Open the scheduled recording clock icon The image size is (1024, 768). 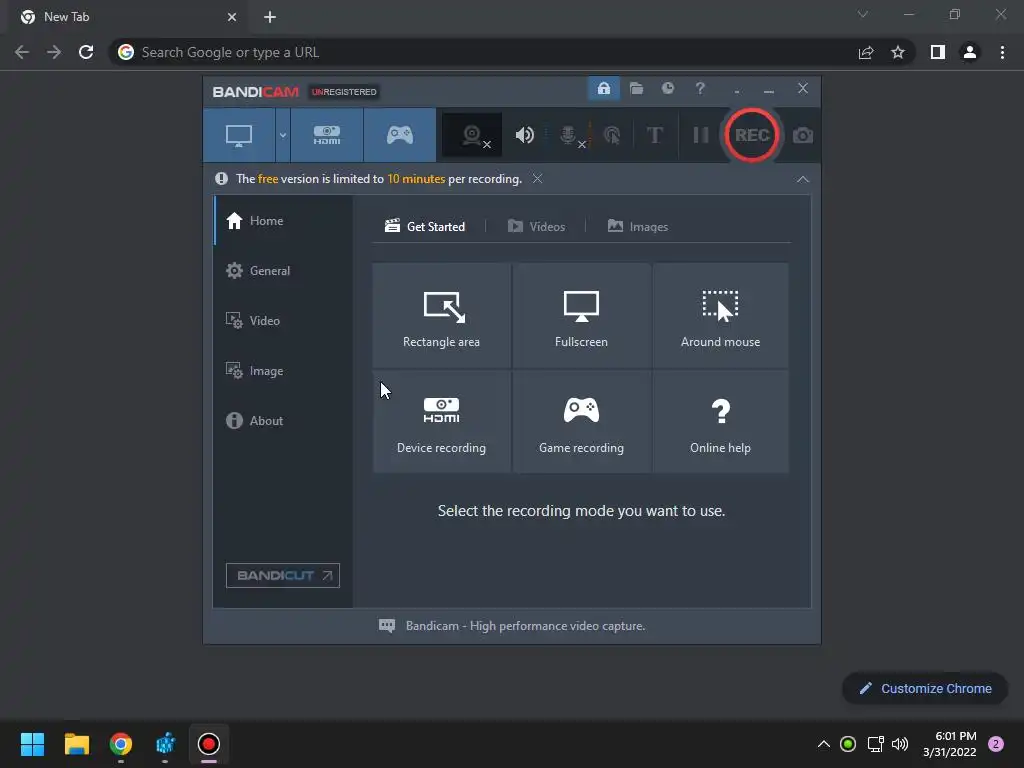667,88
